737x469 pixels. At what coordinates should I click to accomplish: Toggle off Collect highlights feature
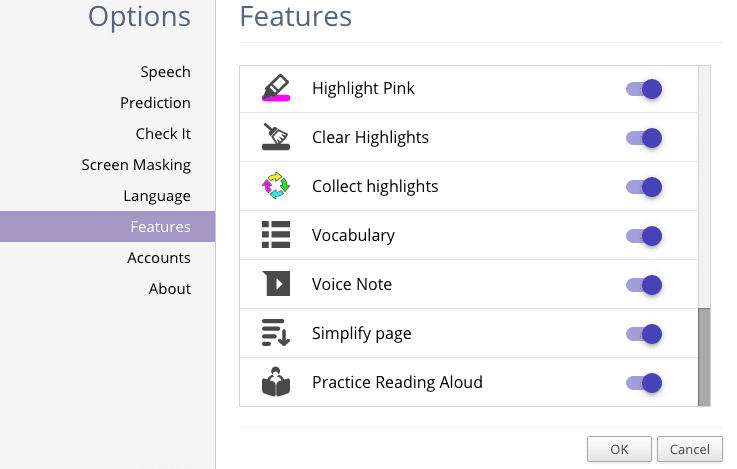click(x=644, y=187)
